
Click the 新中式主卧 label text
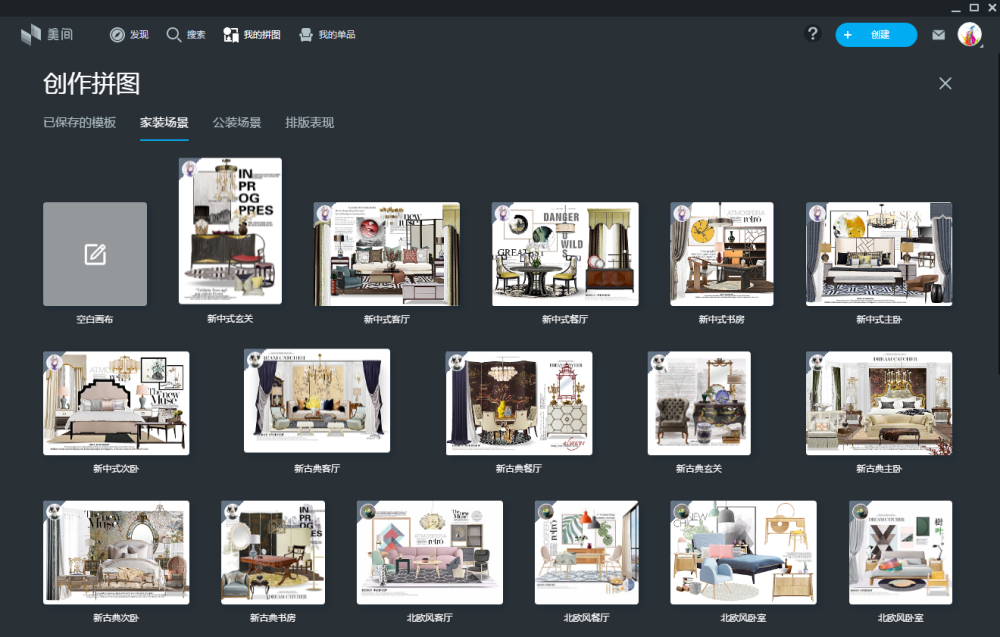(x=879, y=320)
